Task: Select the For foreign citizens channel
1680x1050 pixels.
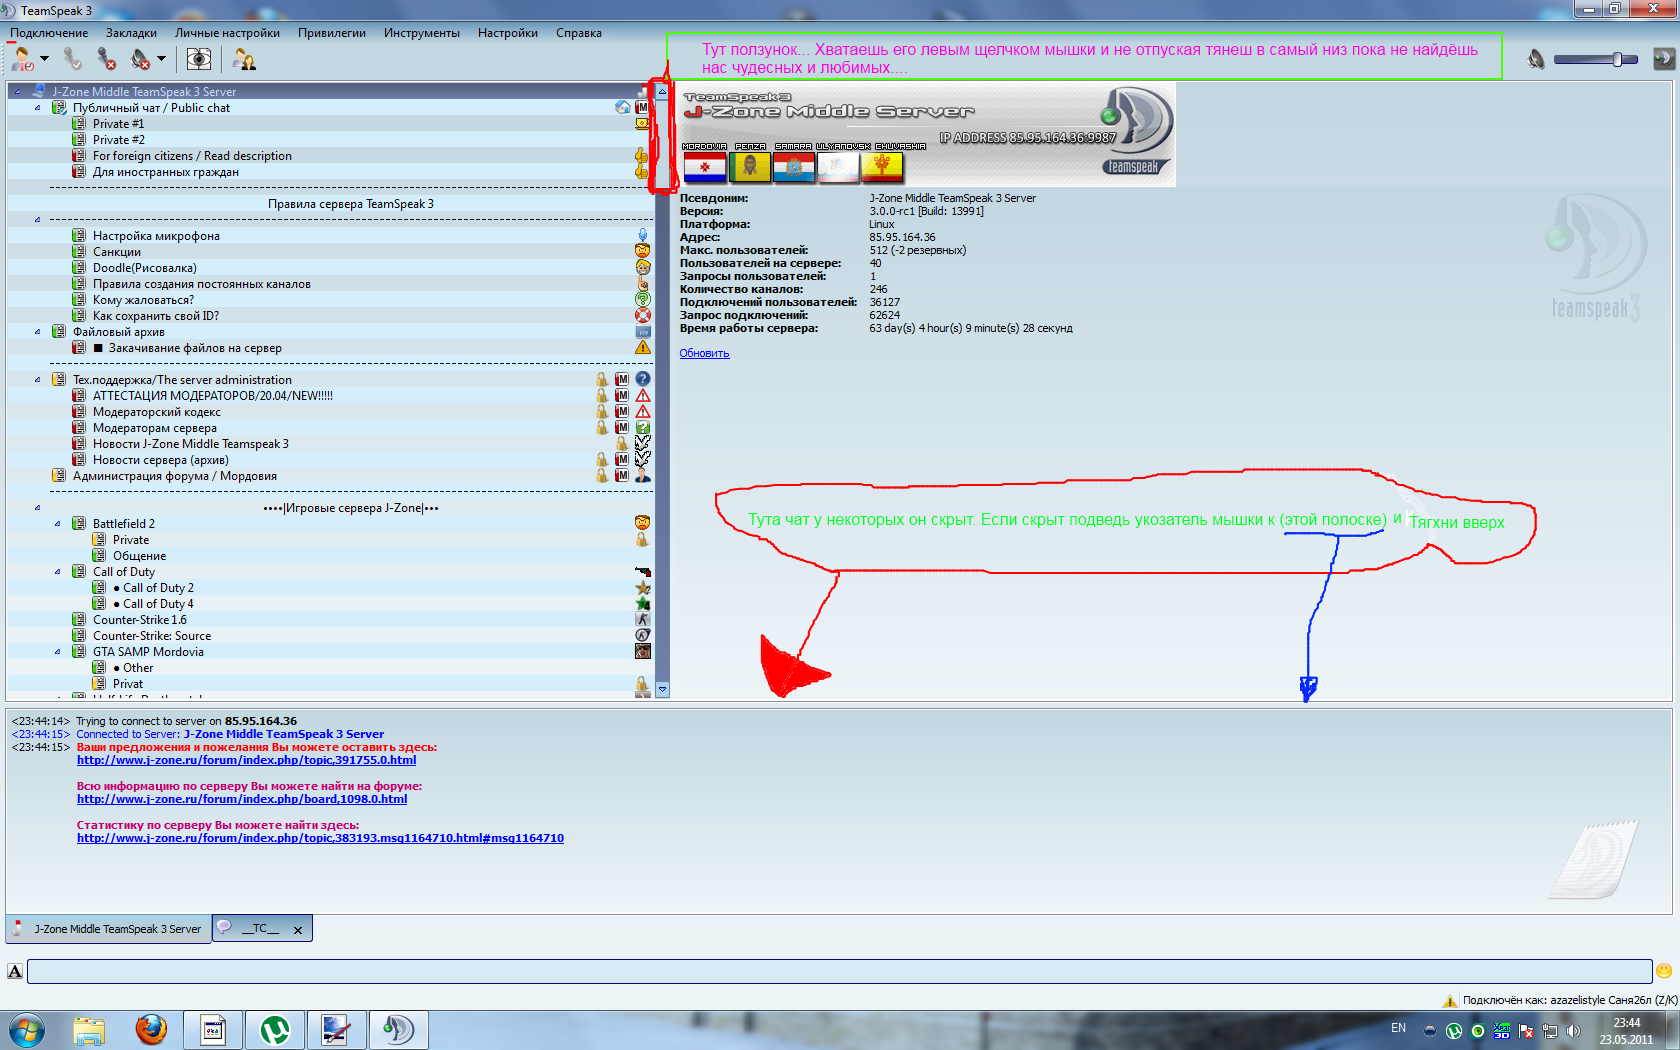Action: coord(192,156)
